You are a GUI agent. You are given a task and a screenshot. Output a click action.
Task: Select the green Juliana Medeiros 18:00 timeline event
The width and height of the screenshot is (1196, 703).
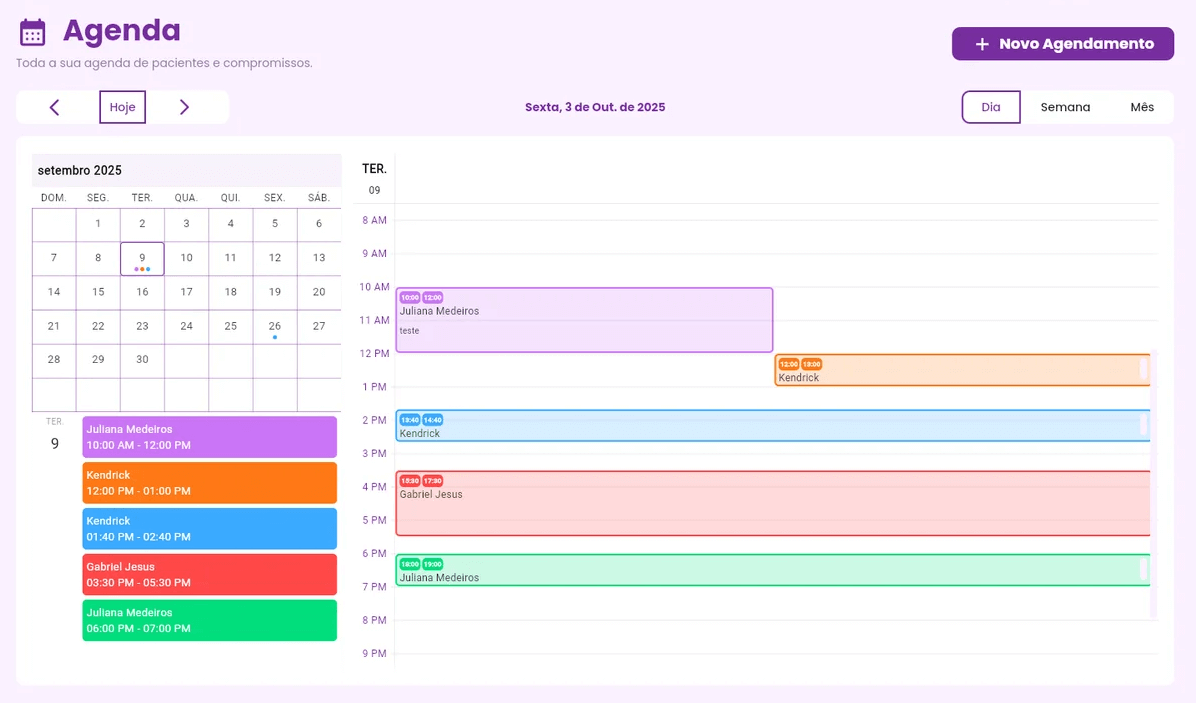coord(772,572)
